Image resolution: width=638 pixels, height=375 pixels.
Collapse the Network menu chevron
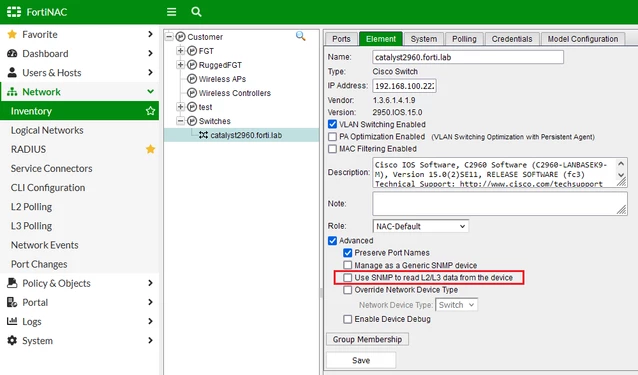point(150,92)
